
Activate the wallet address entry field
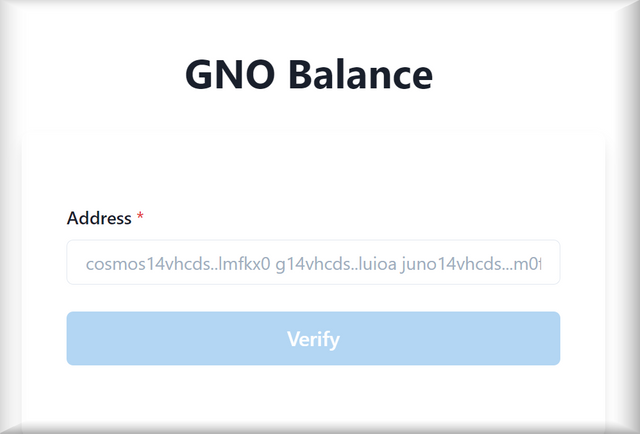tap(313, 262)
